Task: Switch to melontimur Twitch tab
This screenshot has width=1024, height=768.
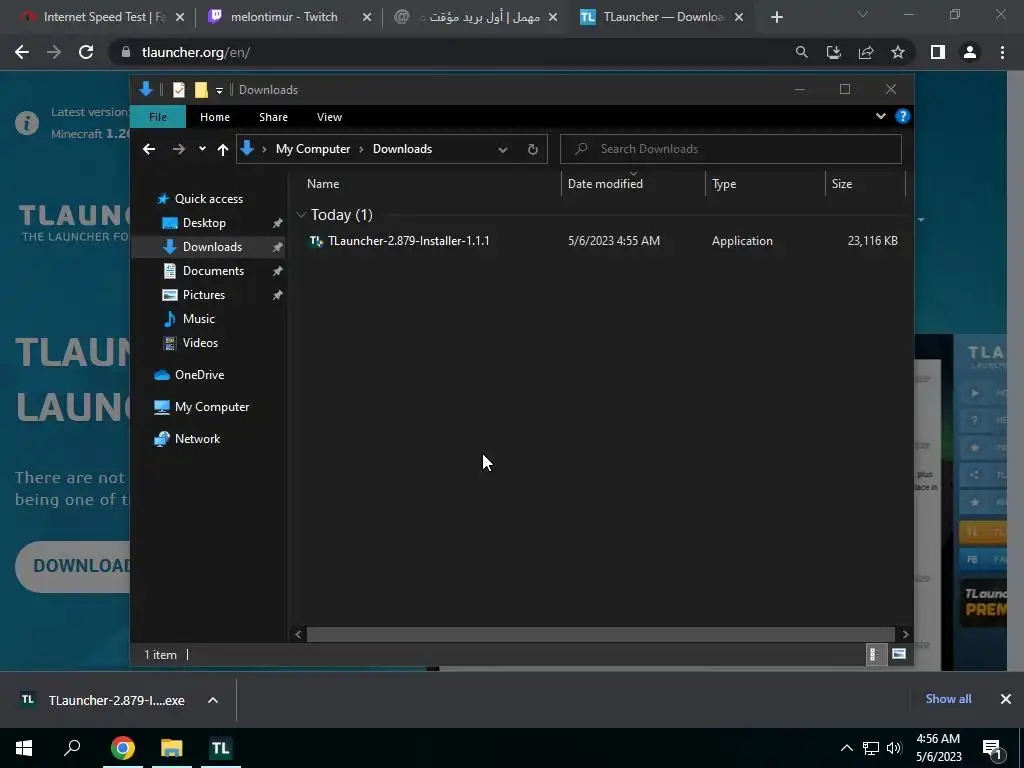Action: (x=284, y=17)
